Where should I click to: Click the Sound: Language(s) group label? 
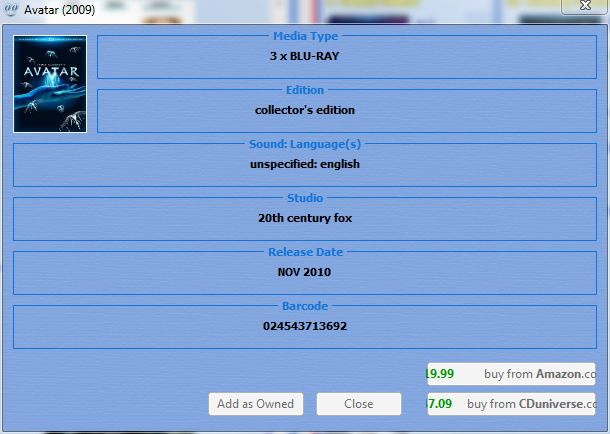[305, 144]
